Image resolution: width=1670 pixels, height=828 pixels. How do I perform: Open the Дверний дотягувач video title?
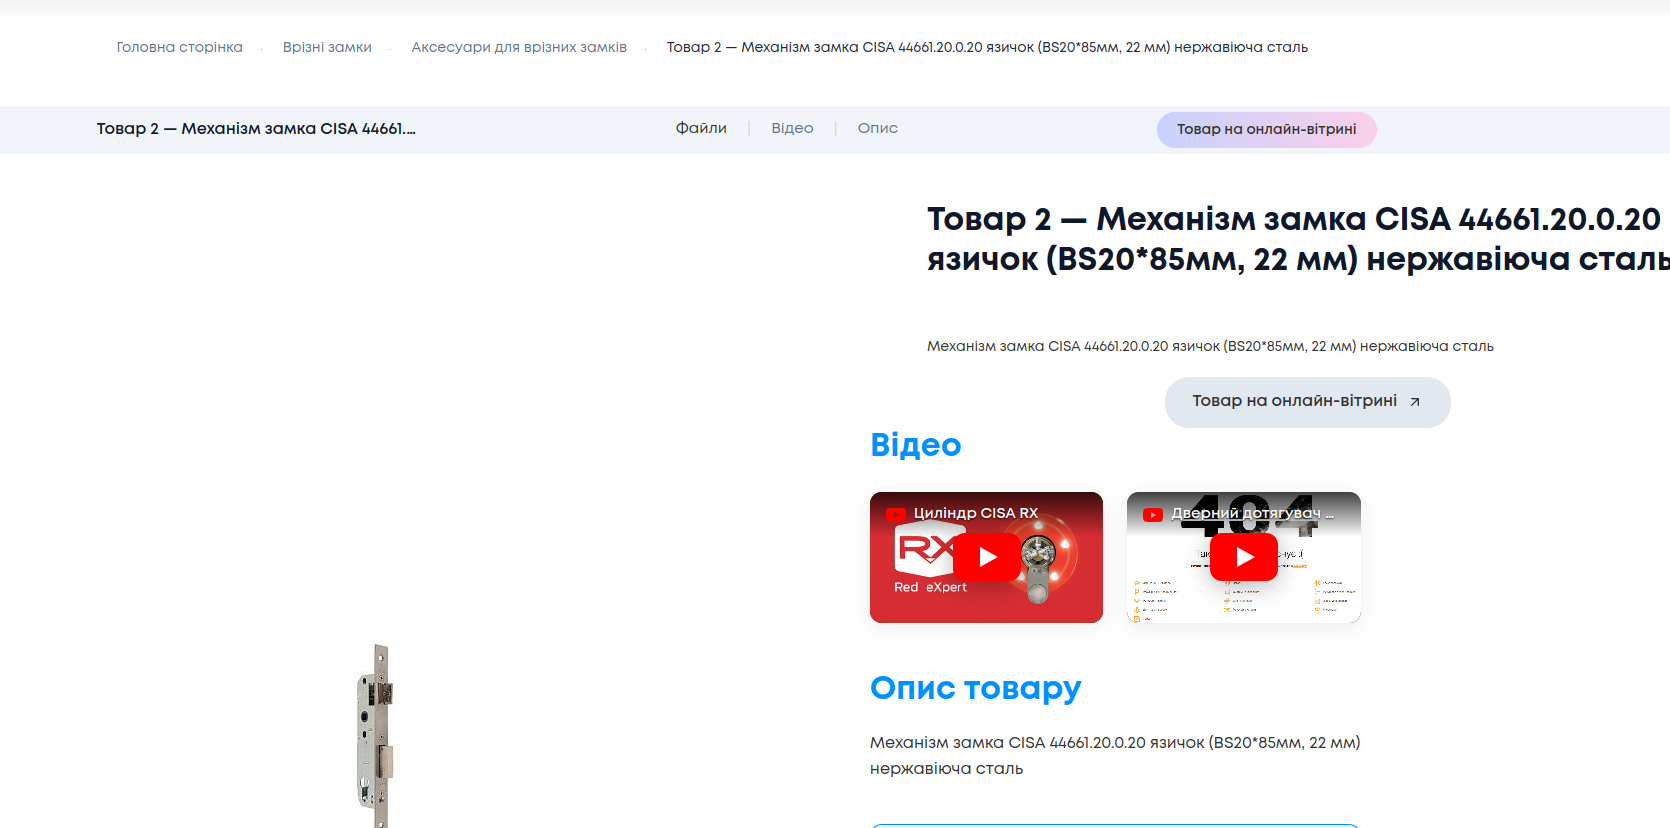pos(1253,513)
